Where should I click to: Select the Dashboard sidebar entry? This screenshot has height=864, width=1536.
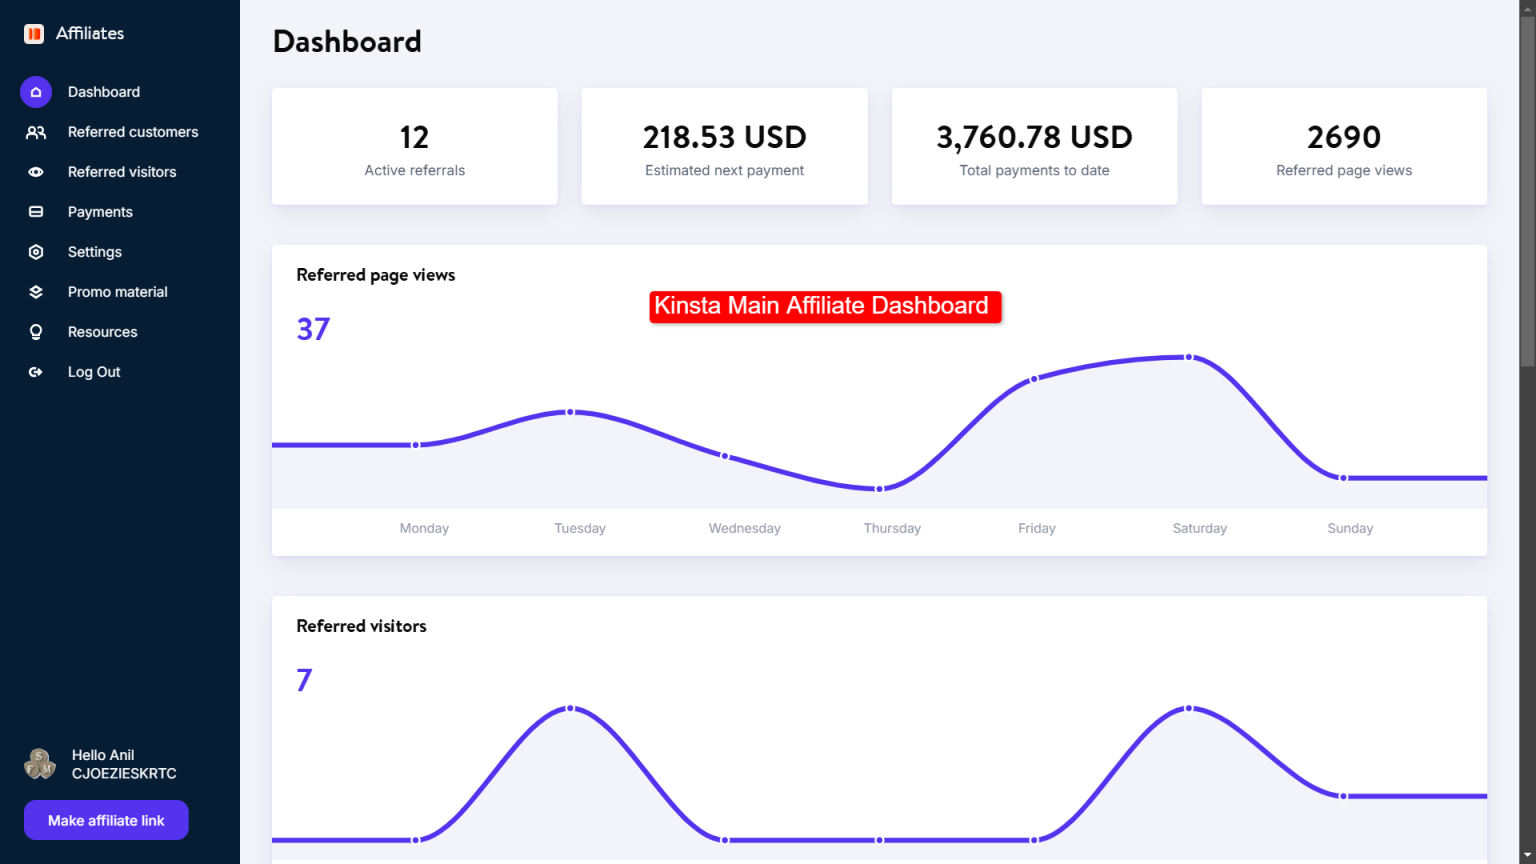tap(103, 92)
